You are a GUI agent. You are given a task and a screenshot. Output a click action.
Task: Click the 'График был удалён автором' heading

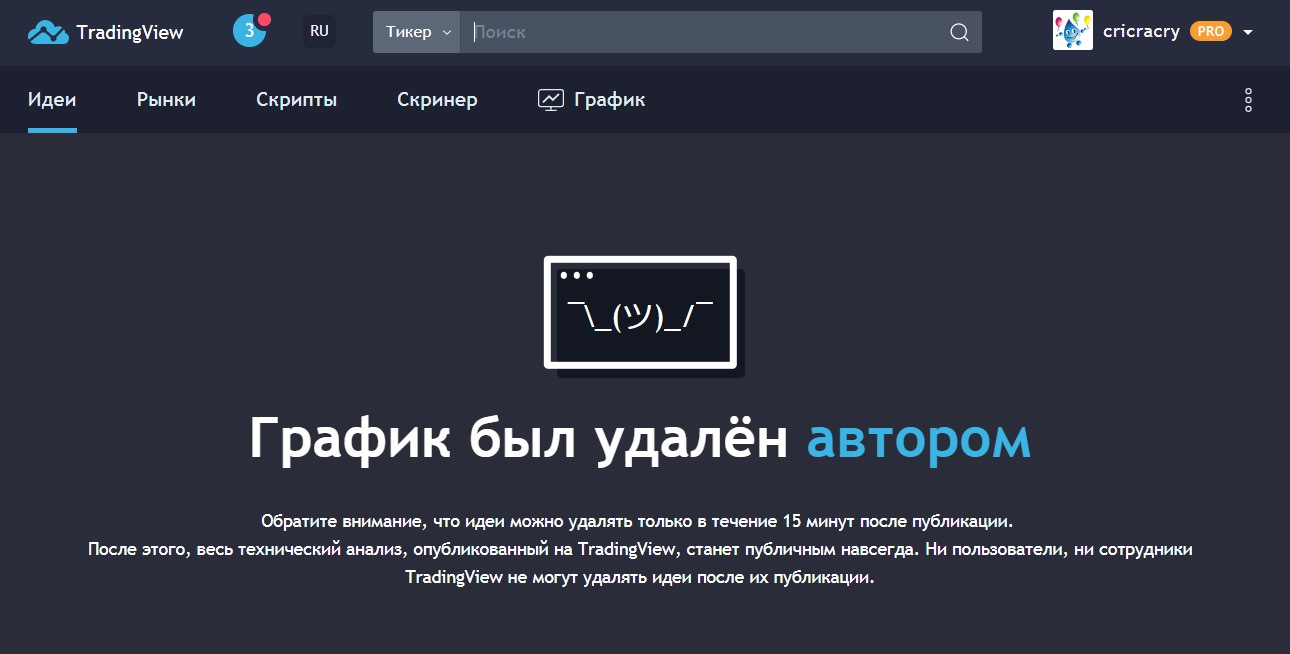640,438
